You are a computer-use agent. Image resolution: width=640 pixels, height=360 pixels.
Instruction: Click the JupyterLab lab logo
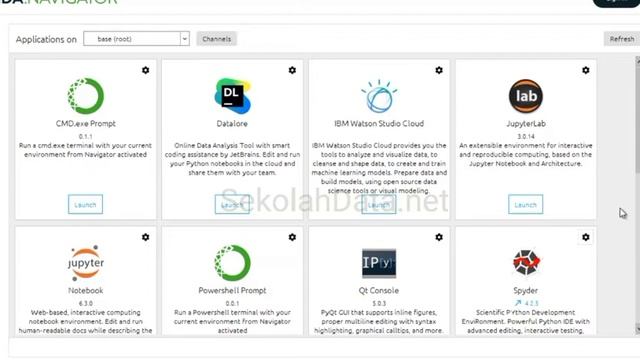point(526,96)
